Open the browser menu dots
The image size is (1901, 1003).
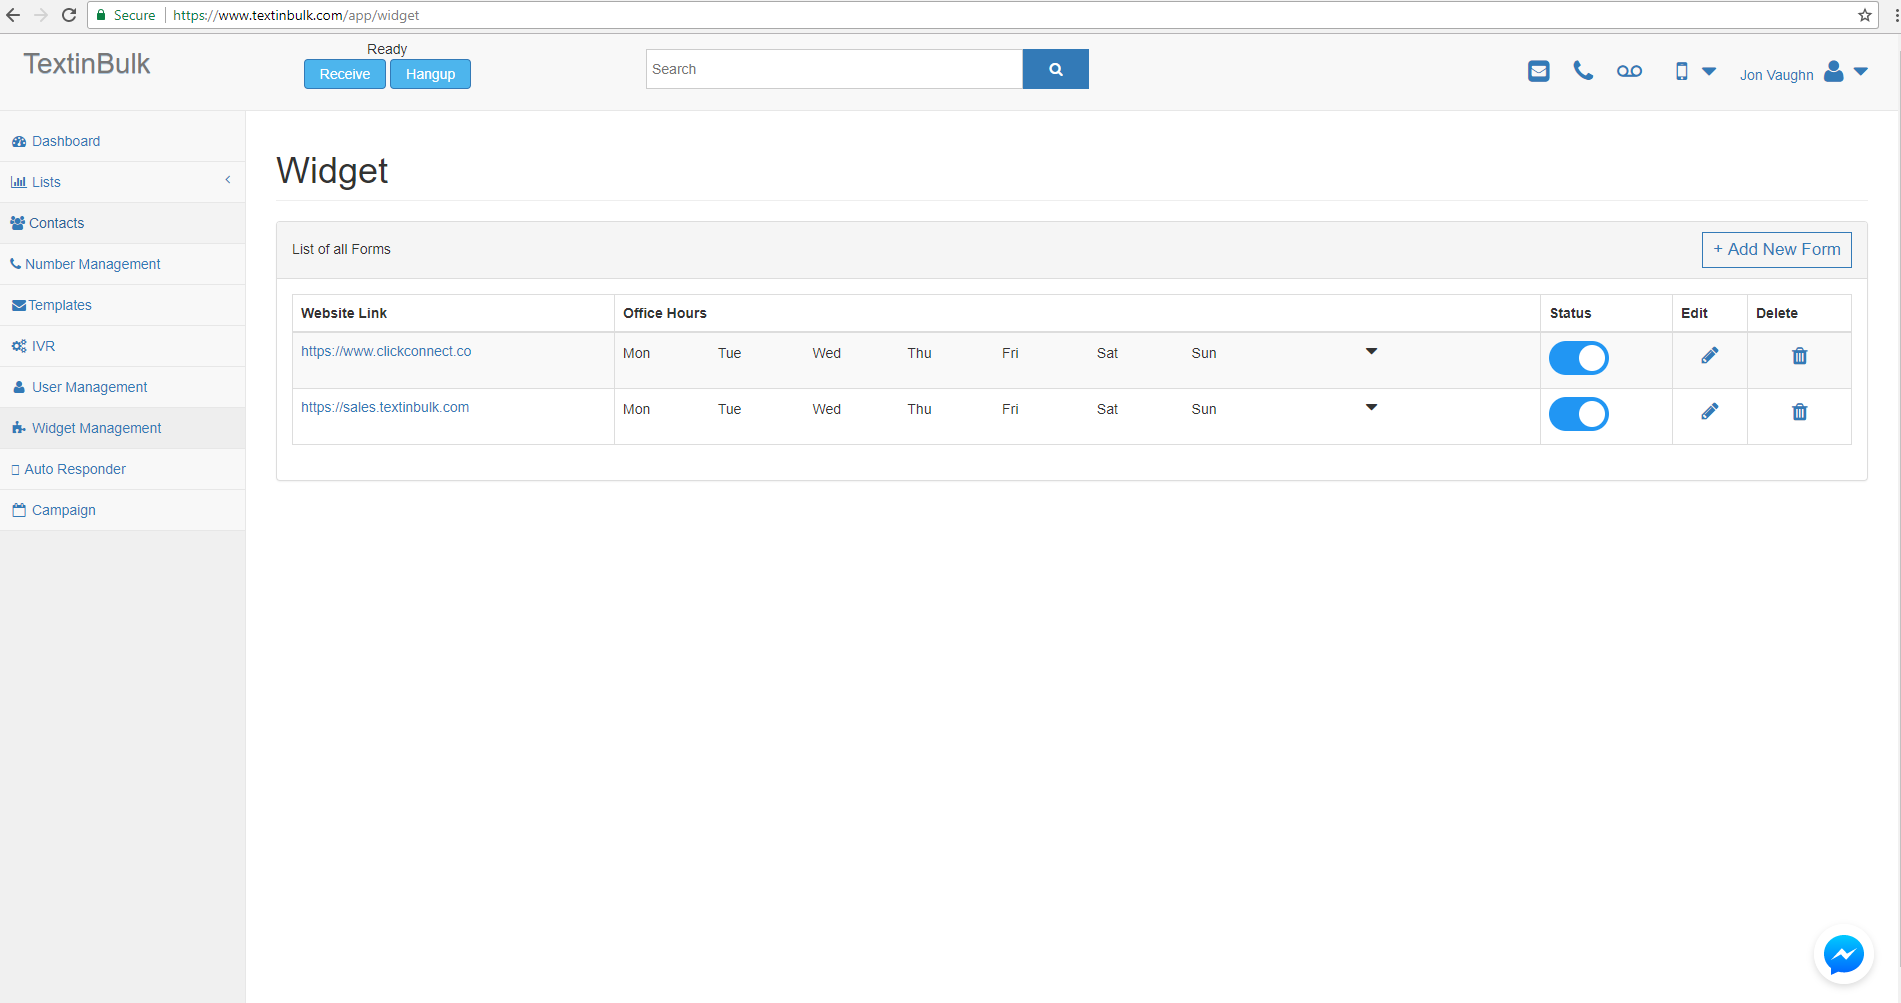pyautogui.click(x=1895, y=15)
